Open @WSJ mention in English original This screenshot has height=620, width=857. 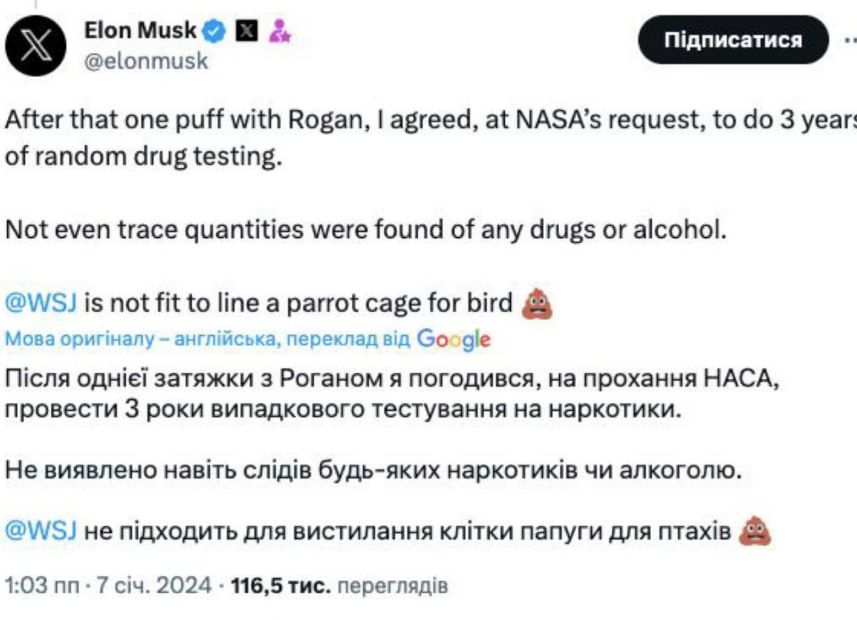pyautogui.click(x=42, y=302)
